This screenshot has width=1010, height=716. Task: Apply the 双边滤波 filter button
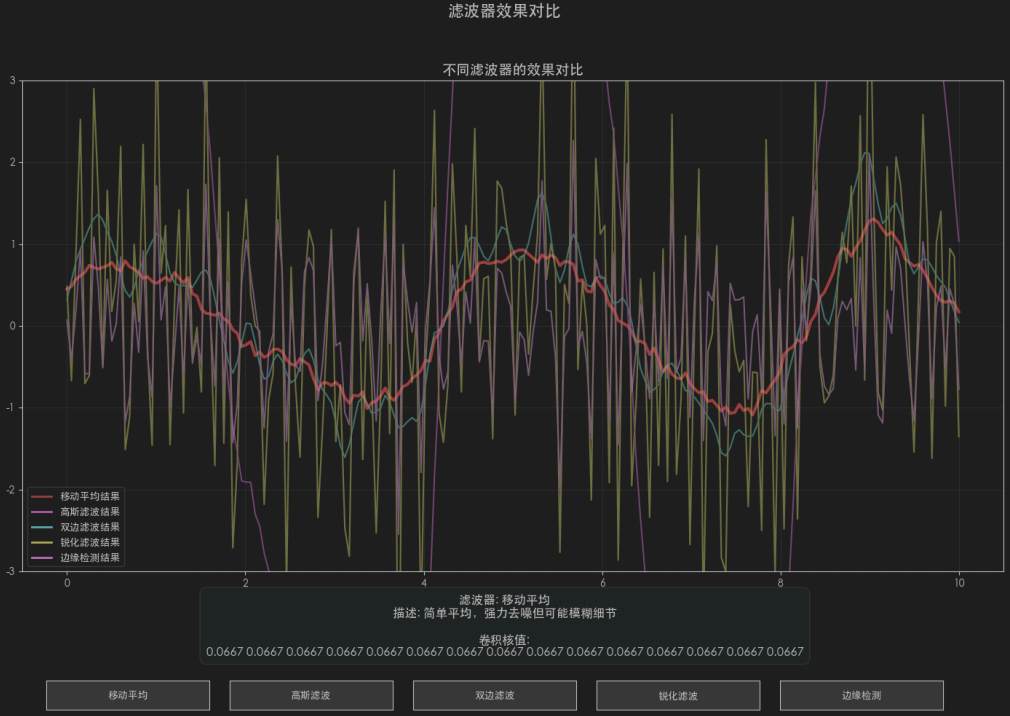coord(495,695)
